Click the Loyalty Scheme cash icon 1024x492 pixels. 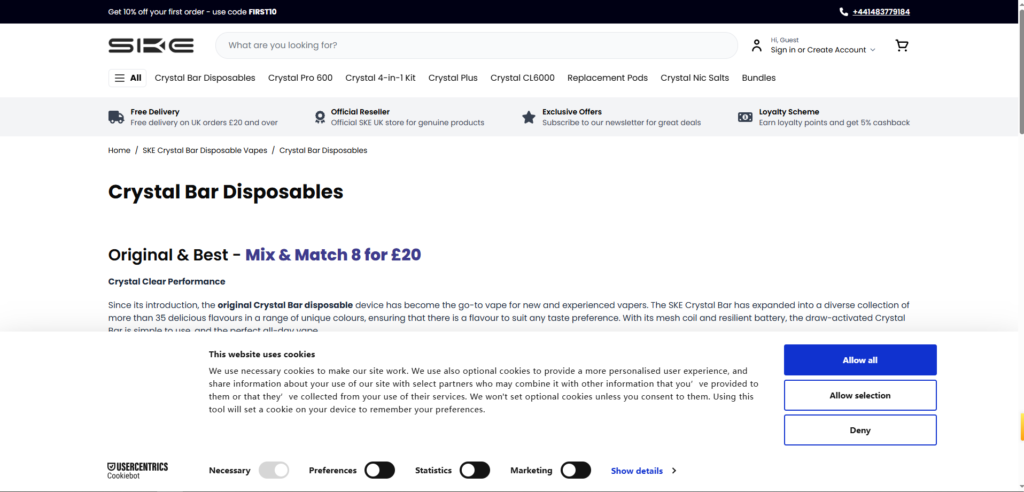coord(745,117)
